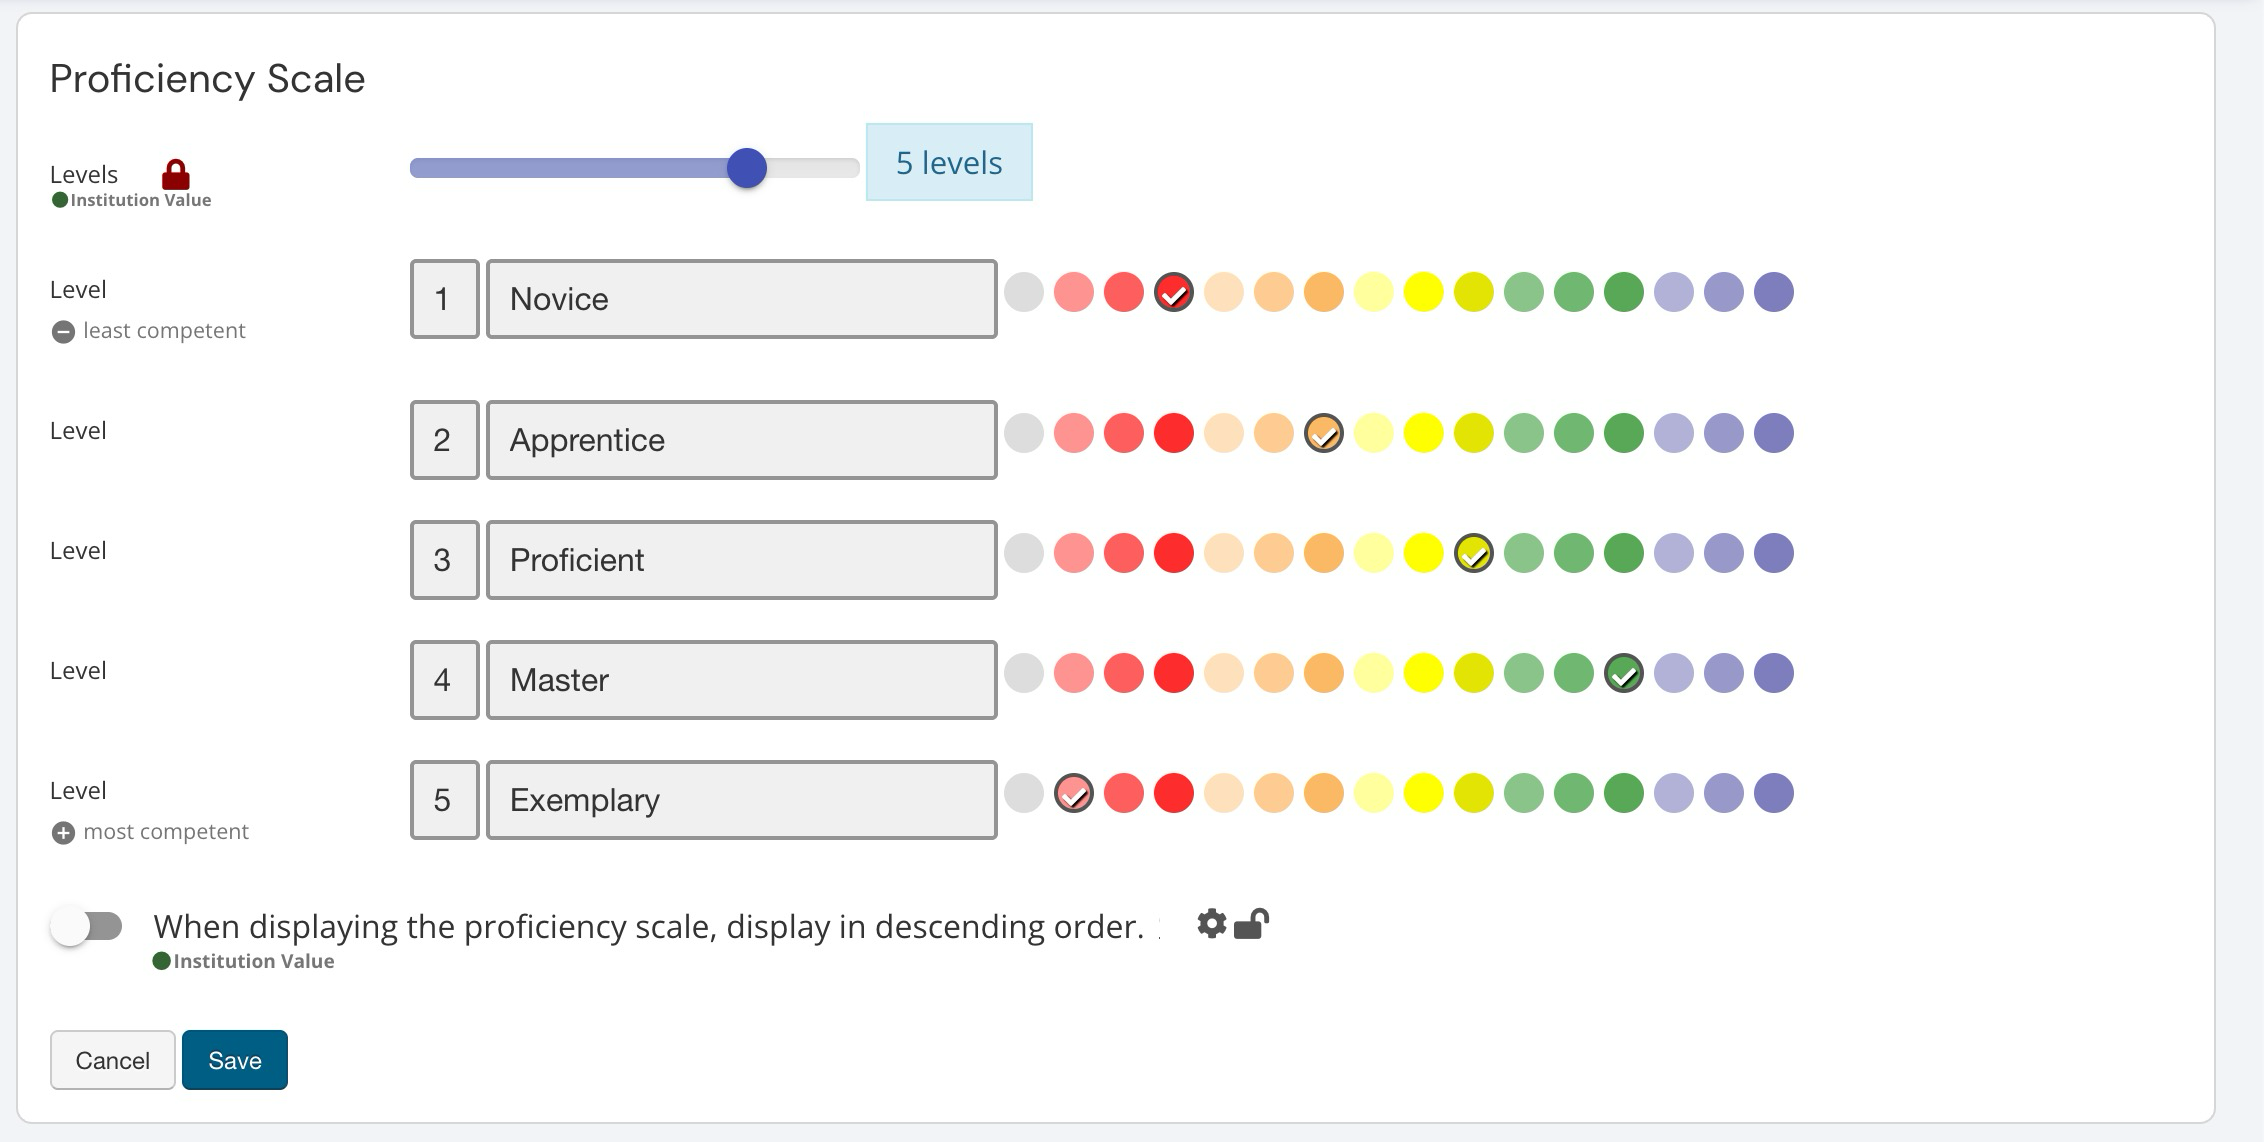Select the checked orange Apprentice swatch
The width and height of the screenshot is (2264, 1142).
pyautogui.click(x=1324, y=434)
